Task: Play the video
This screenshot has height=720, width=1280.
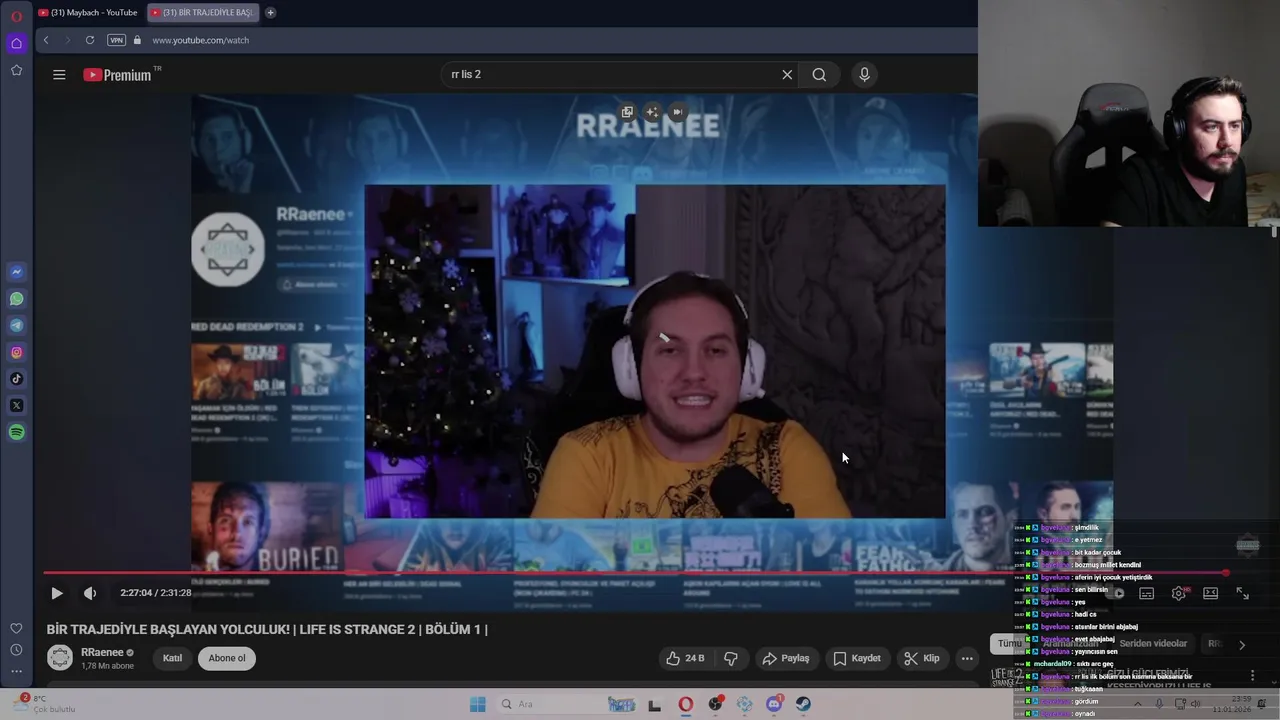Action: [x=57, y=593]
